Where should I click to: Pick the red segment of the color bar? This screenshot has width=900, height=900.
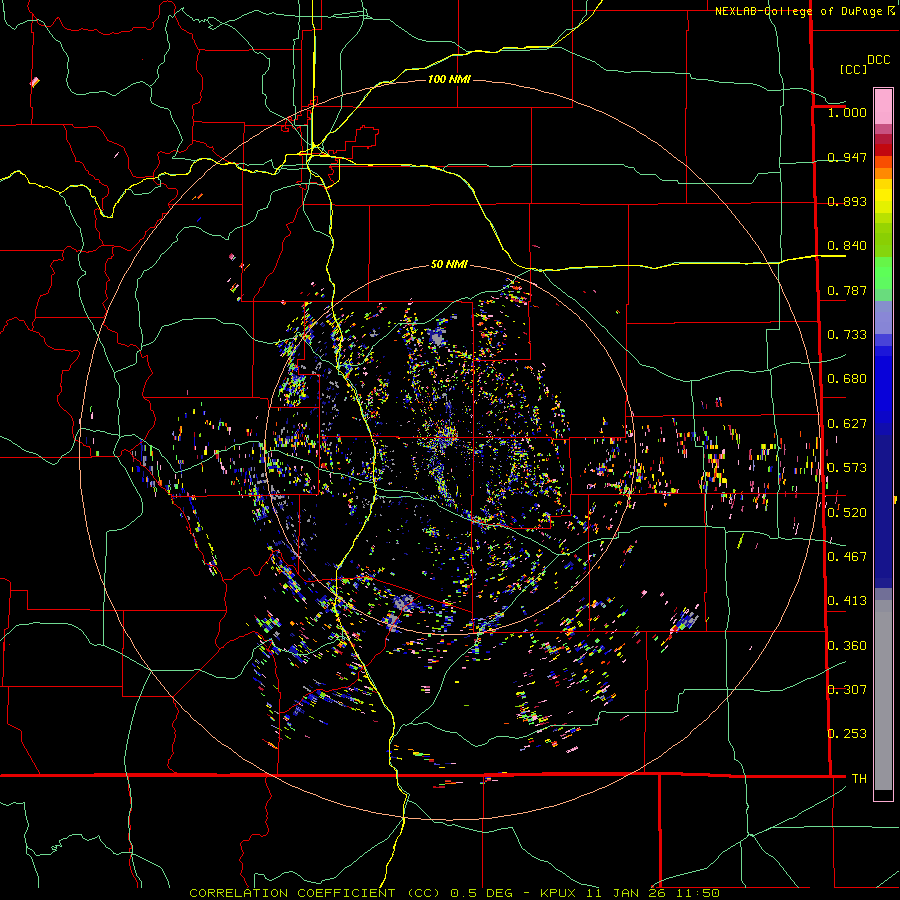pos(883,150)
